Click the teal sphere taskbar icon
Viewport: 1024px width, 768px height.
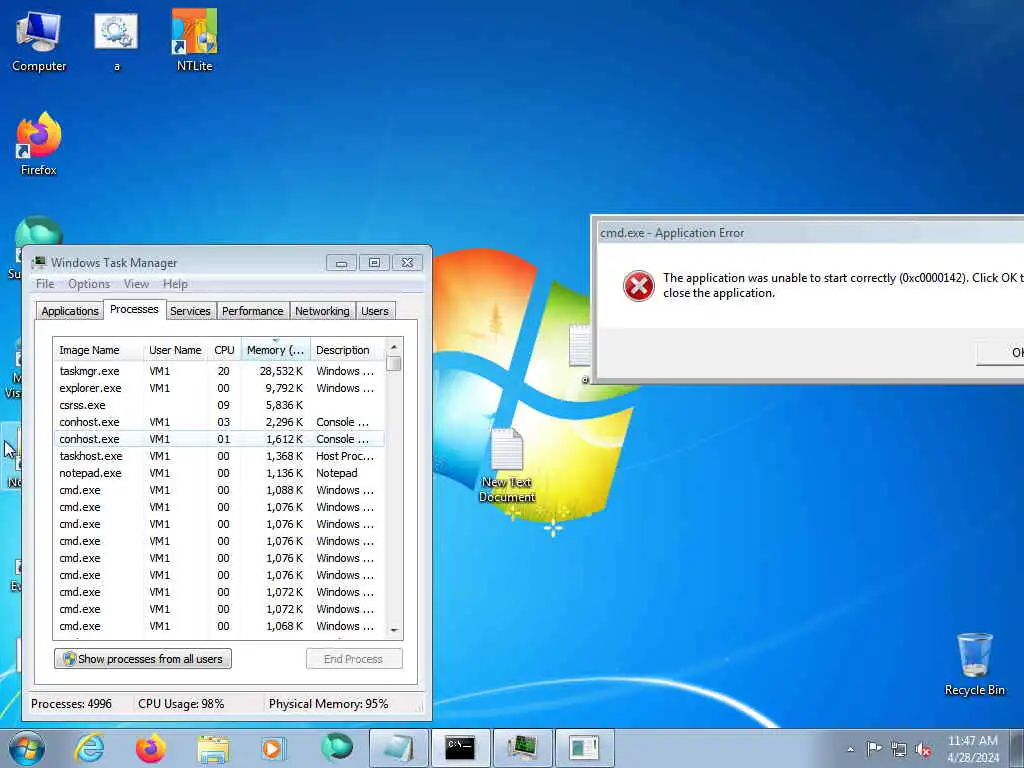click(x=336, y=747)
